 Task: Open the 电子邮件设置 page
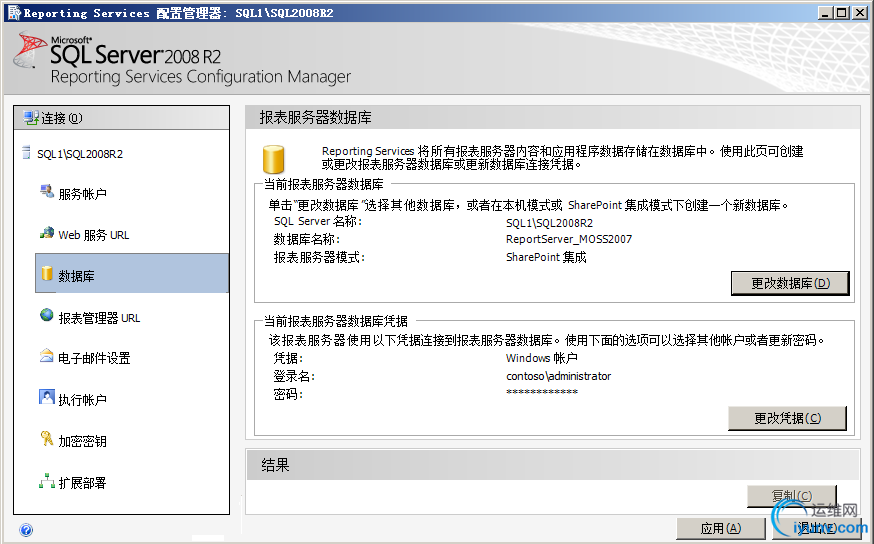click(94, 358)
